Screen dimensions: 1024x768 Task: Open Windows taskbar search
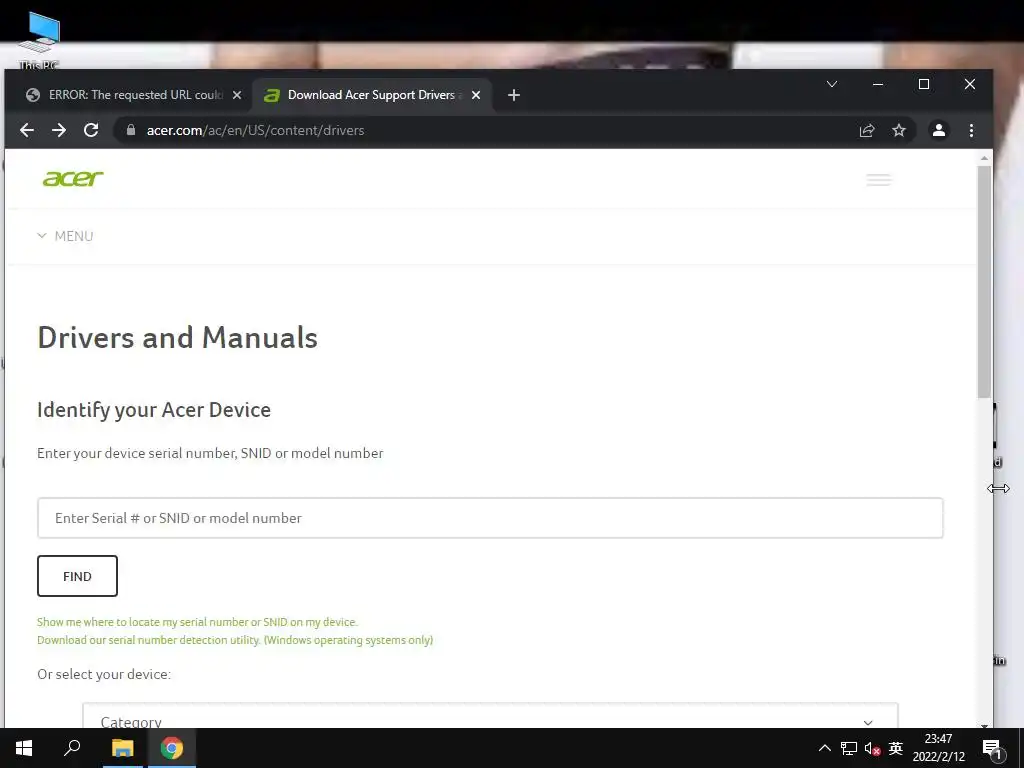[x=72, y=748]
